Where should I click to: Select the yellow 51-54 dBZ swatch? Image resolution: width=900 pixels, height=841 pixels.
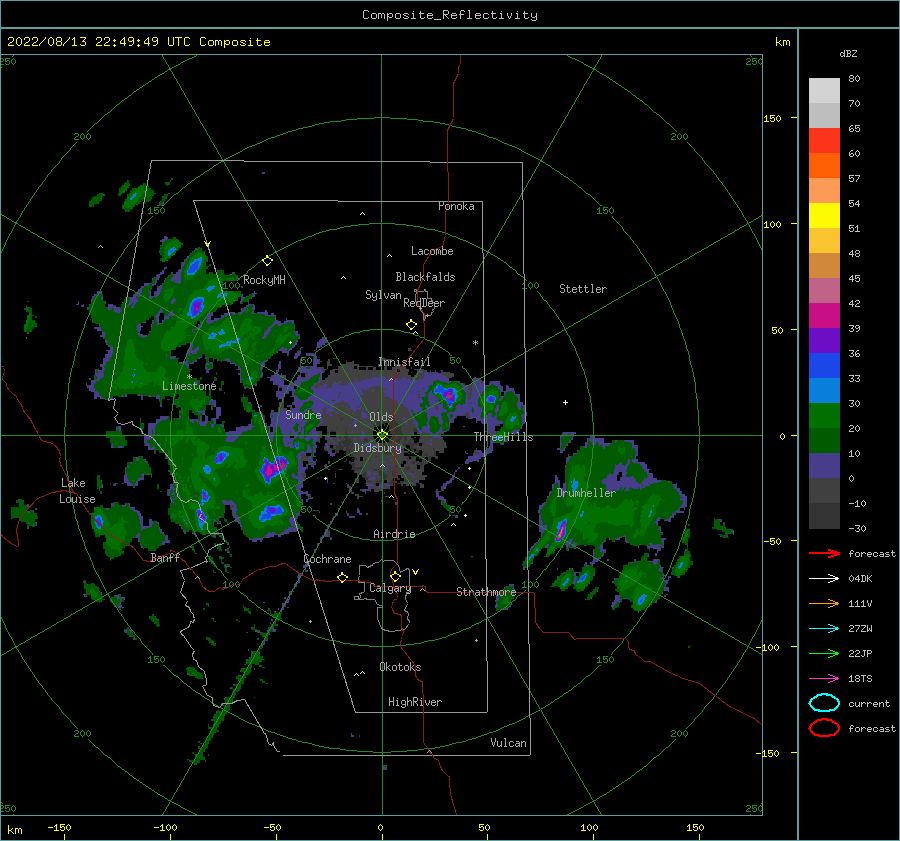824,216
